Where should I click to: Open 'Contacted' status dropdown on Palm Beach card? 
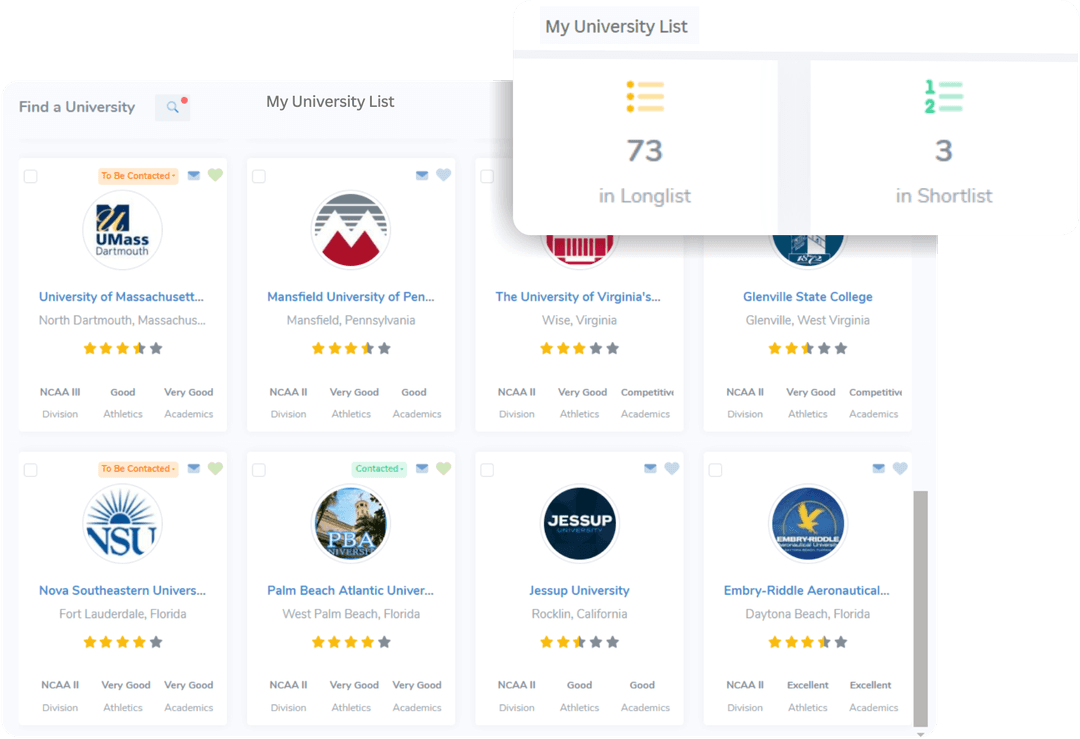click(x=379, y=468)
